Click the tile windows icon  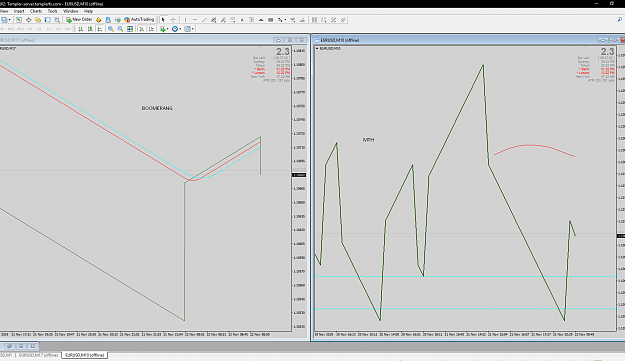(130, 29)
